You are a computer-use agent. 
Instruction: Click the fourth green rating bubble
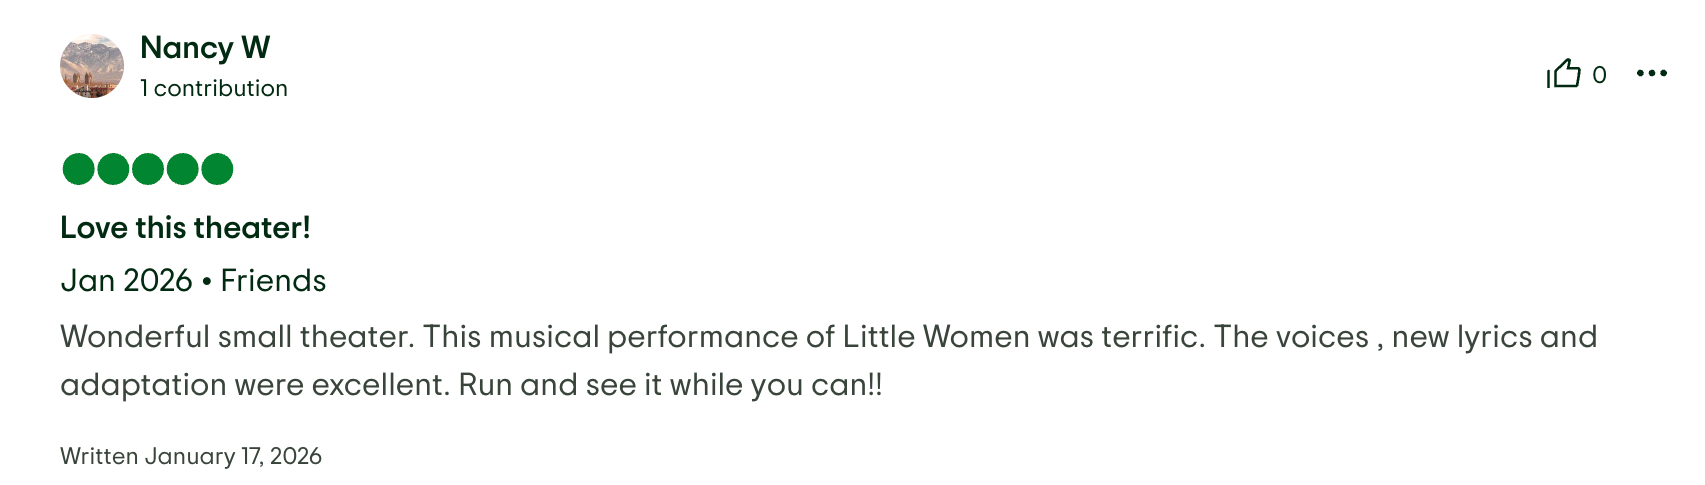pos(182,169)
